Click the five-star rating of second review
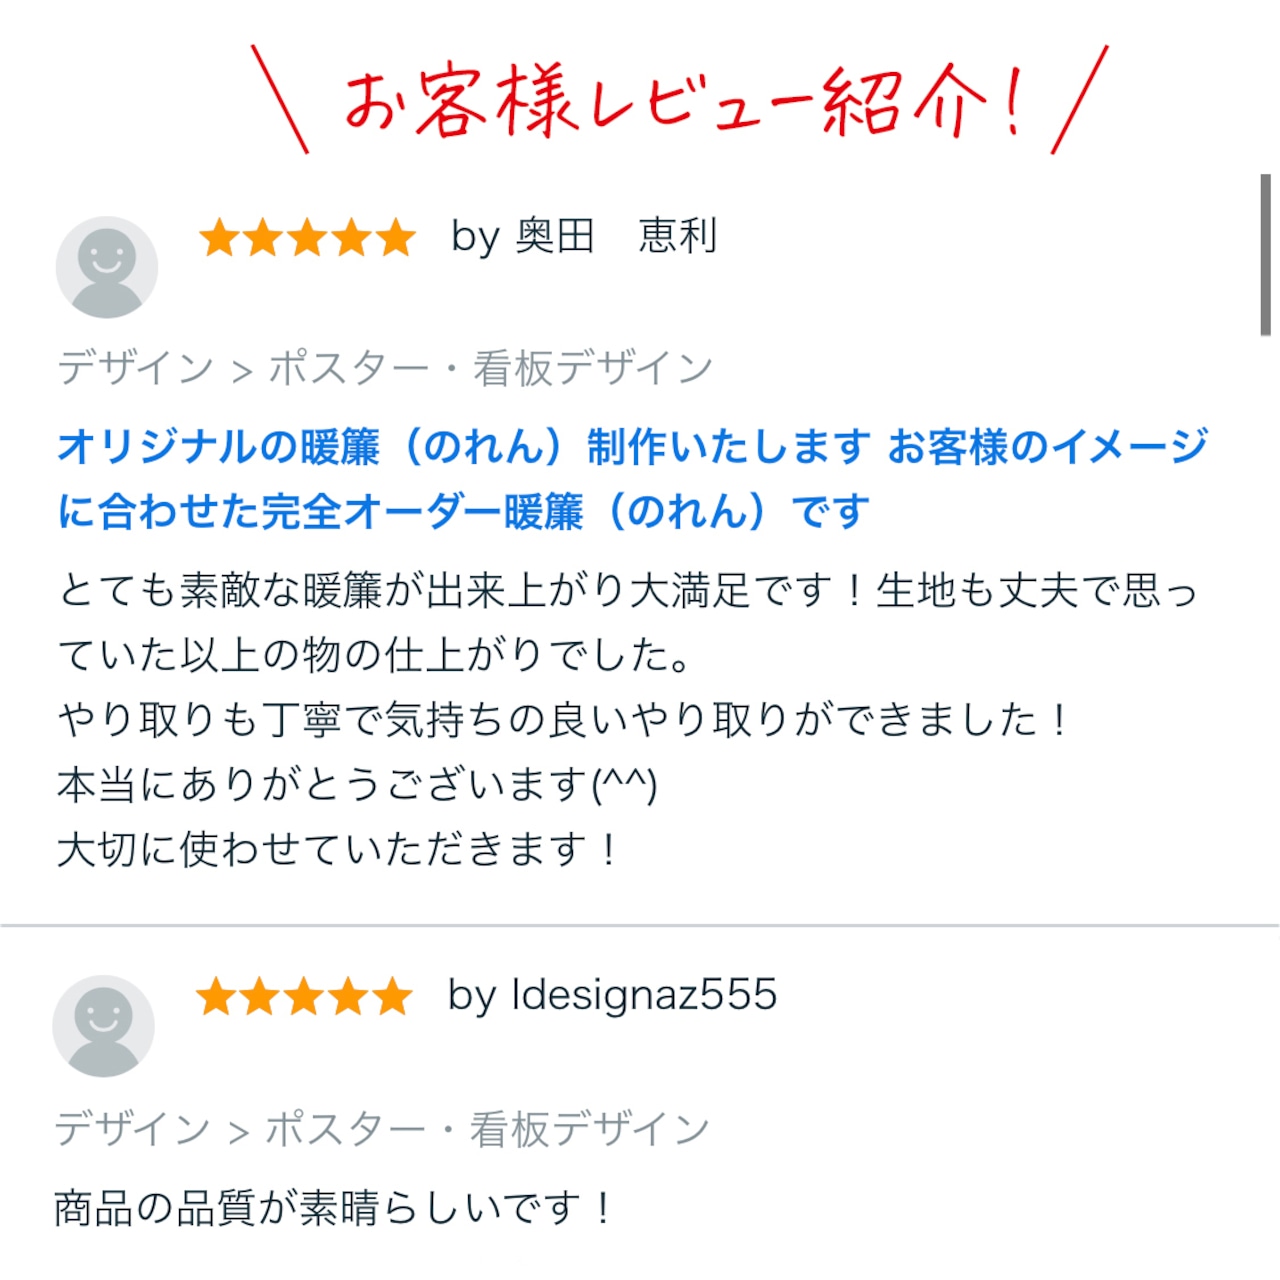Image resolution: width=1280 pixels, height=1280 pixels. coord(304,997)
